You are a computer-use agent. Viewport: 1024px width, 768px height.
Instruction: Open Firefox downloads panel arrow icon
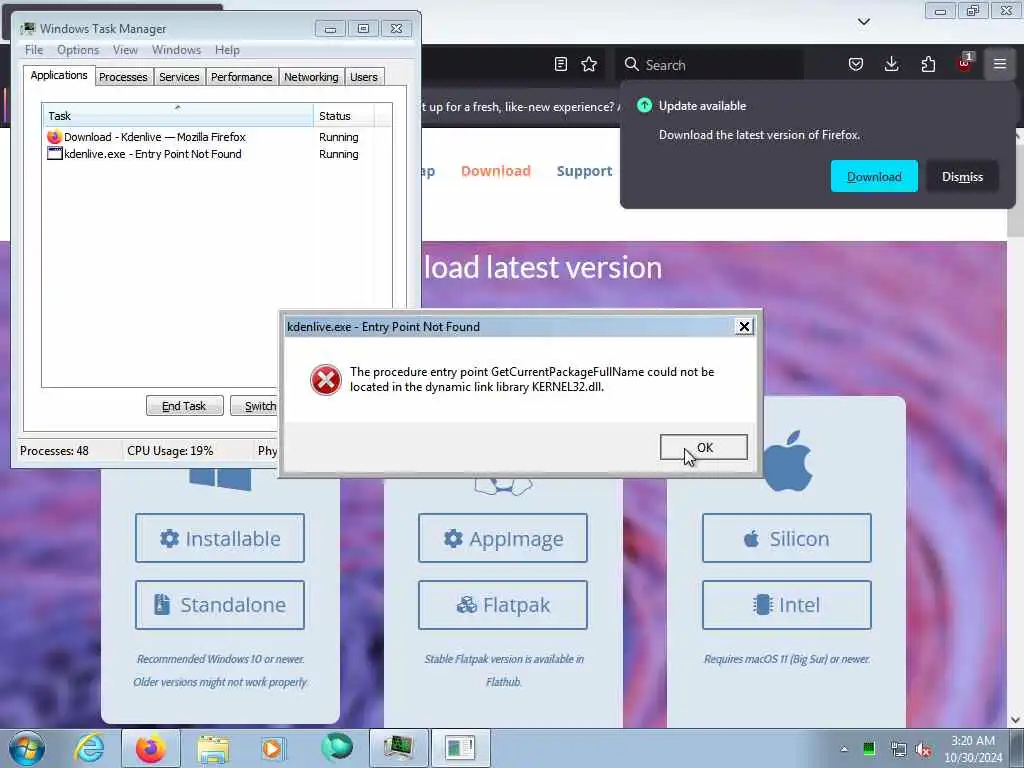[891, 64]
